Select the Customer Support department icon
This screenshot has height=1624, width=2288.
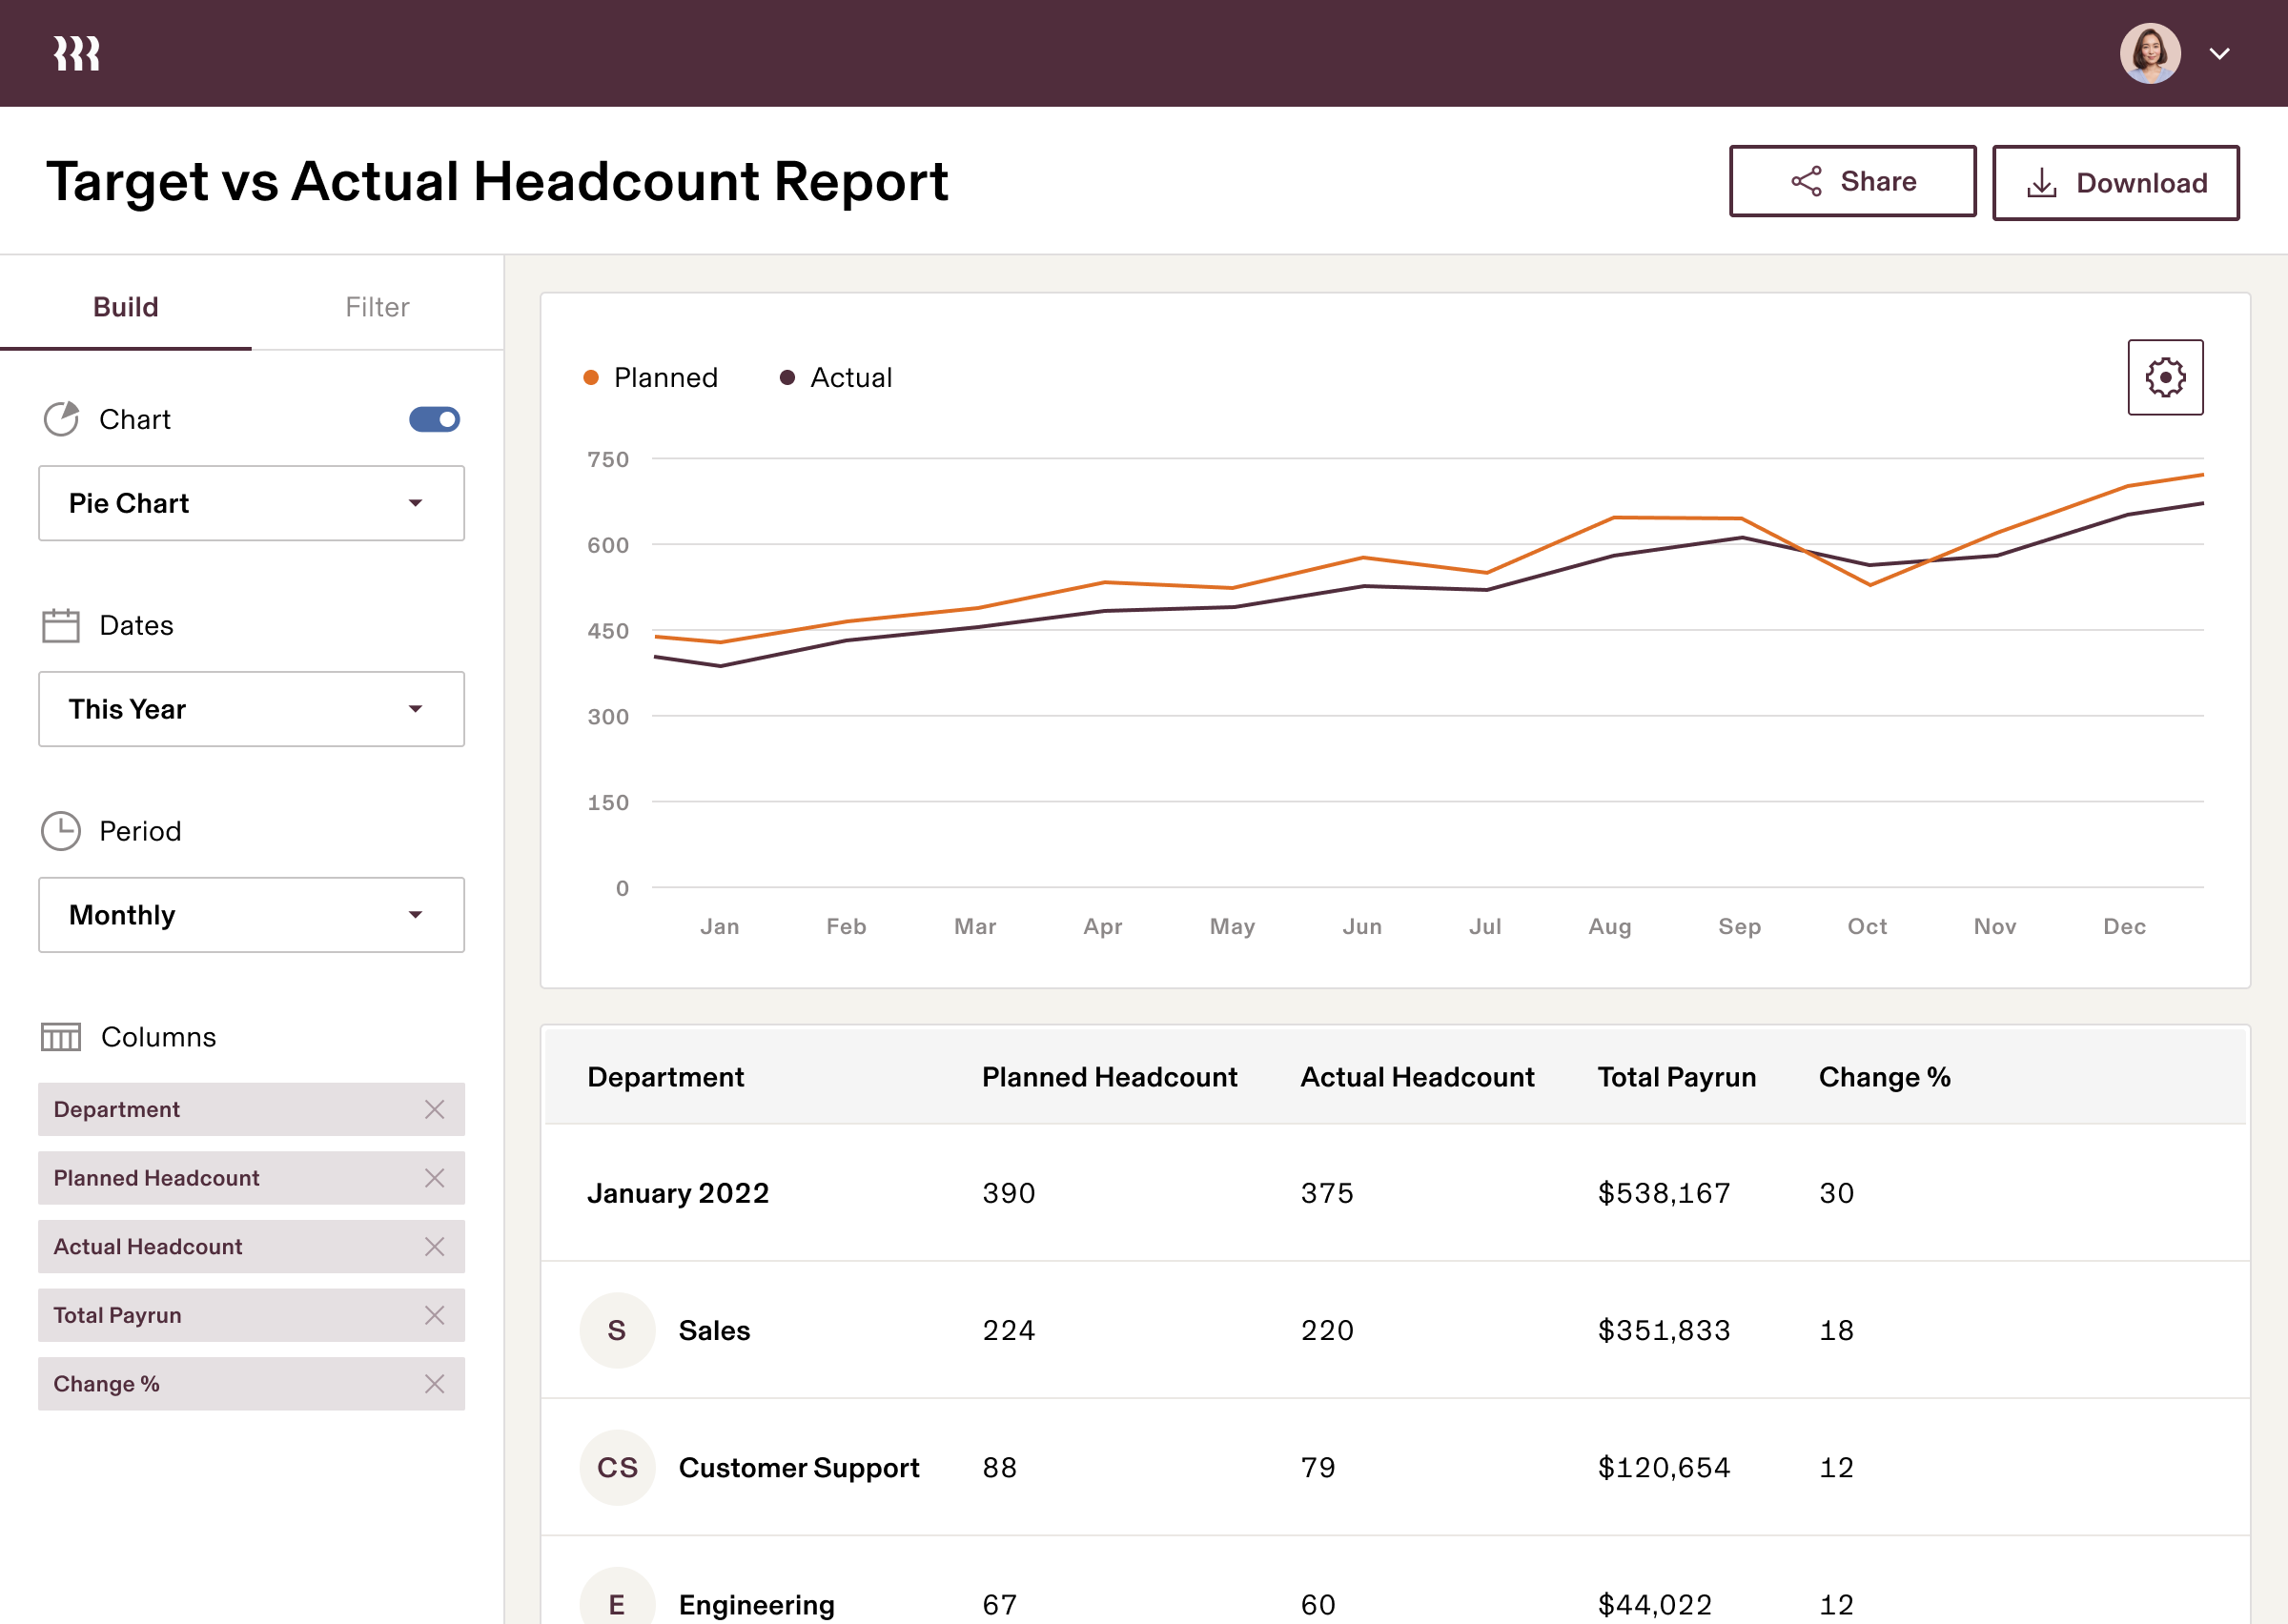(617, 1467)
